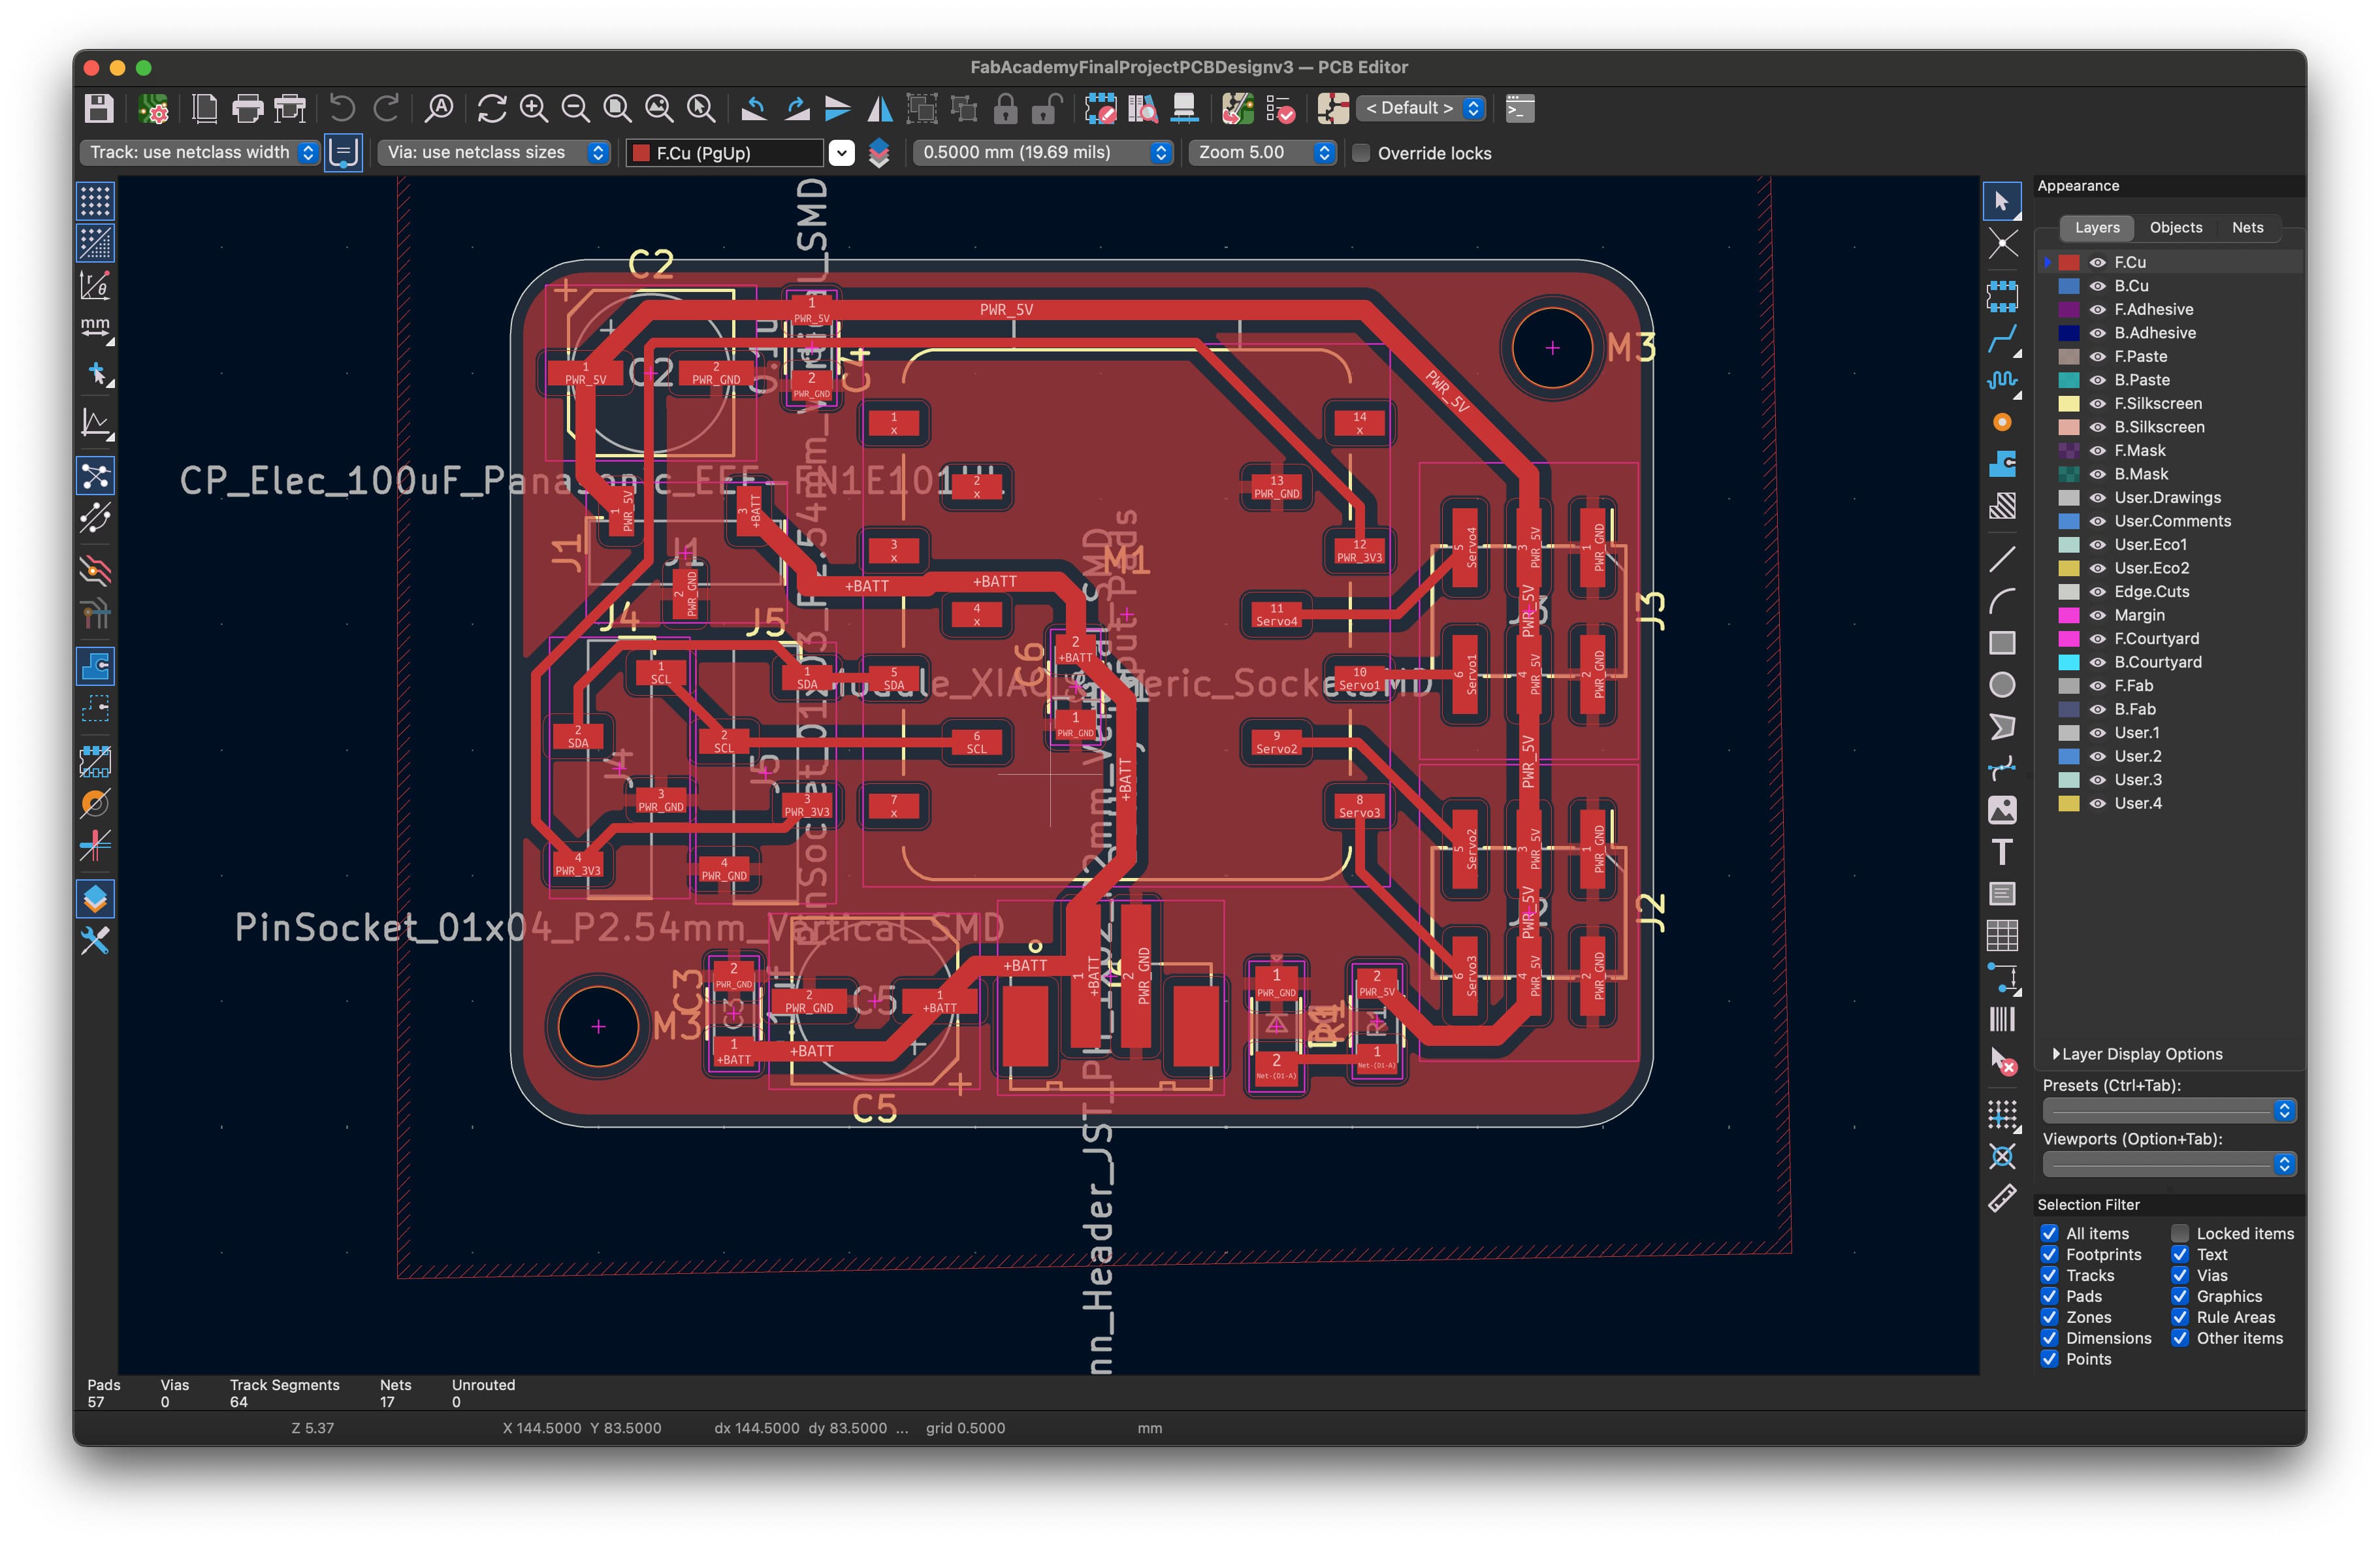Click Zoom to Fit icon

click(617, 108)
